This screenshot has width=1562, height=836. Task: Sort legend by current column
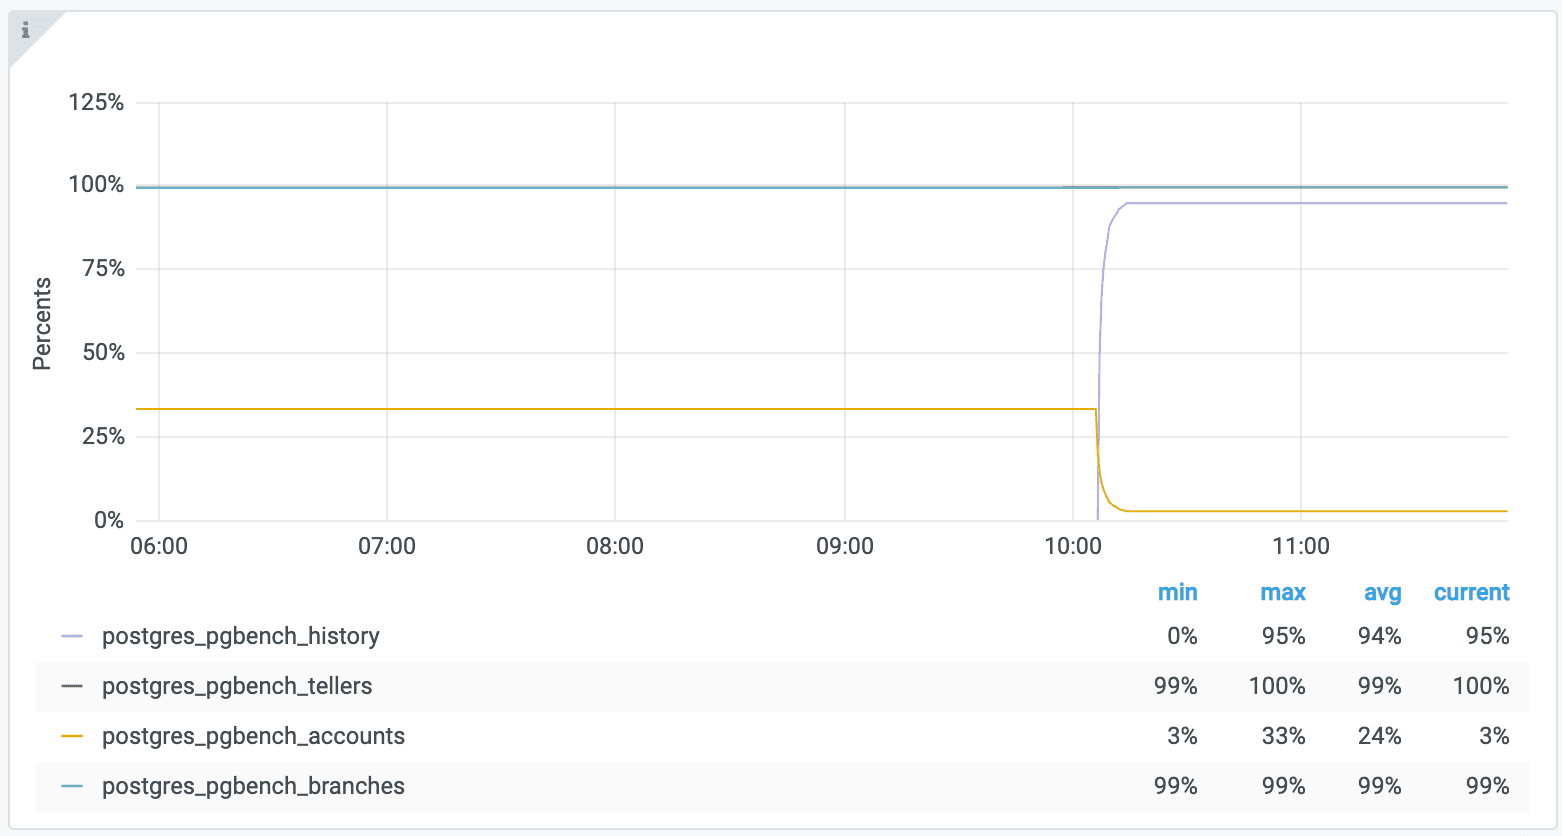[1471, 593]
